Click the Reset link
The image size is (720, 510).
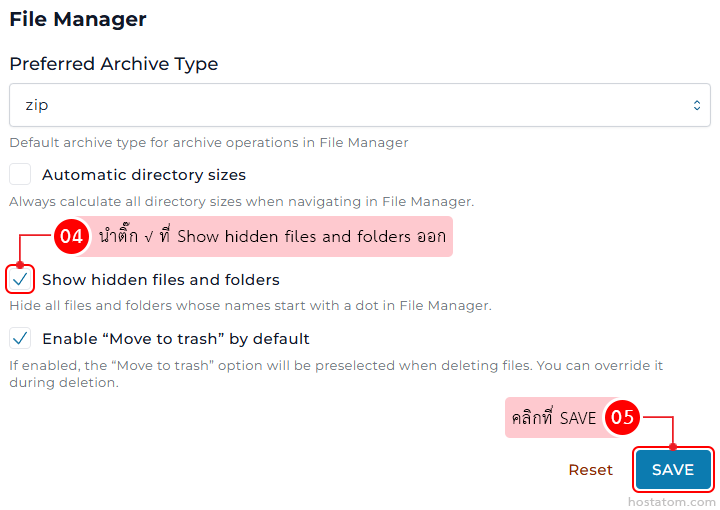pos(591,470)
